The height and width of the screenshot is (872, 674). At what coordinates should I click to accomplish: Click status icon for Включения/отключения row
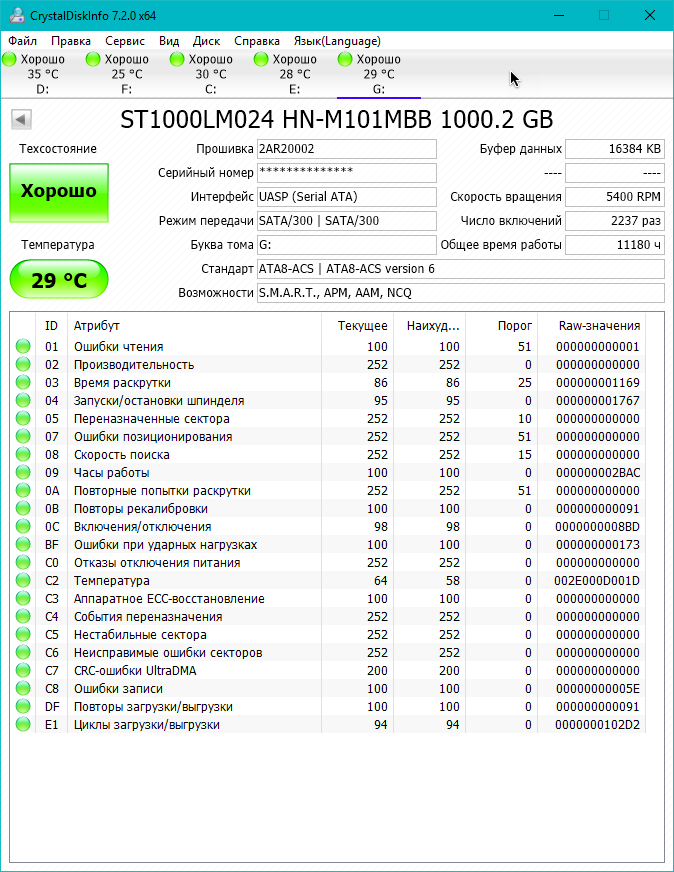click(x=23, y=527)
